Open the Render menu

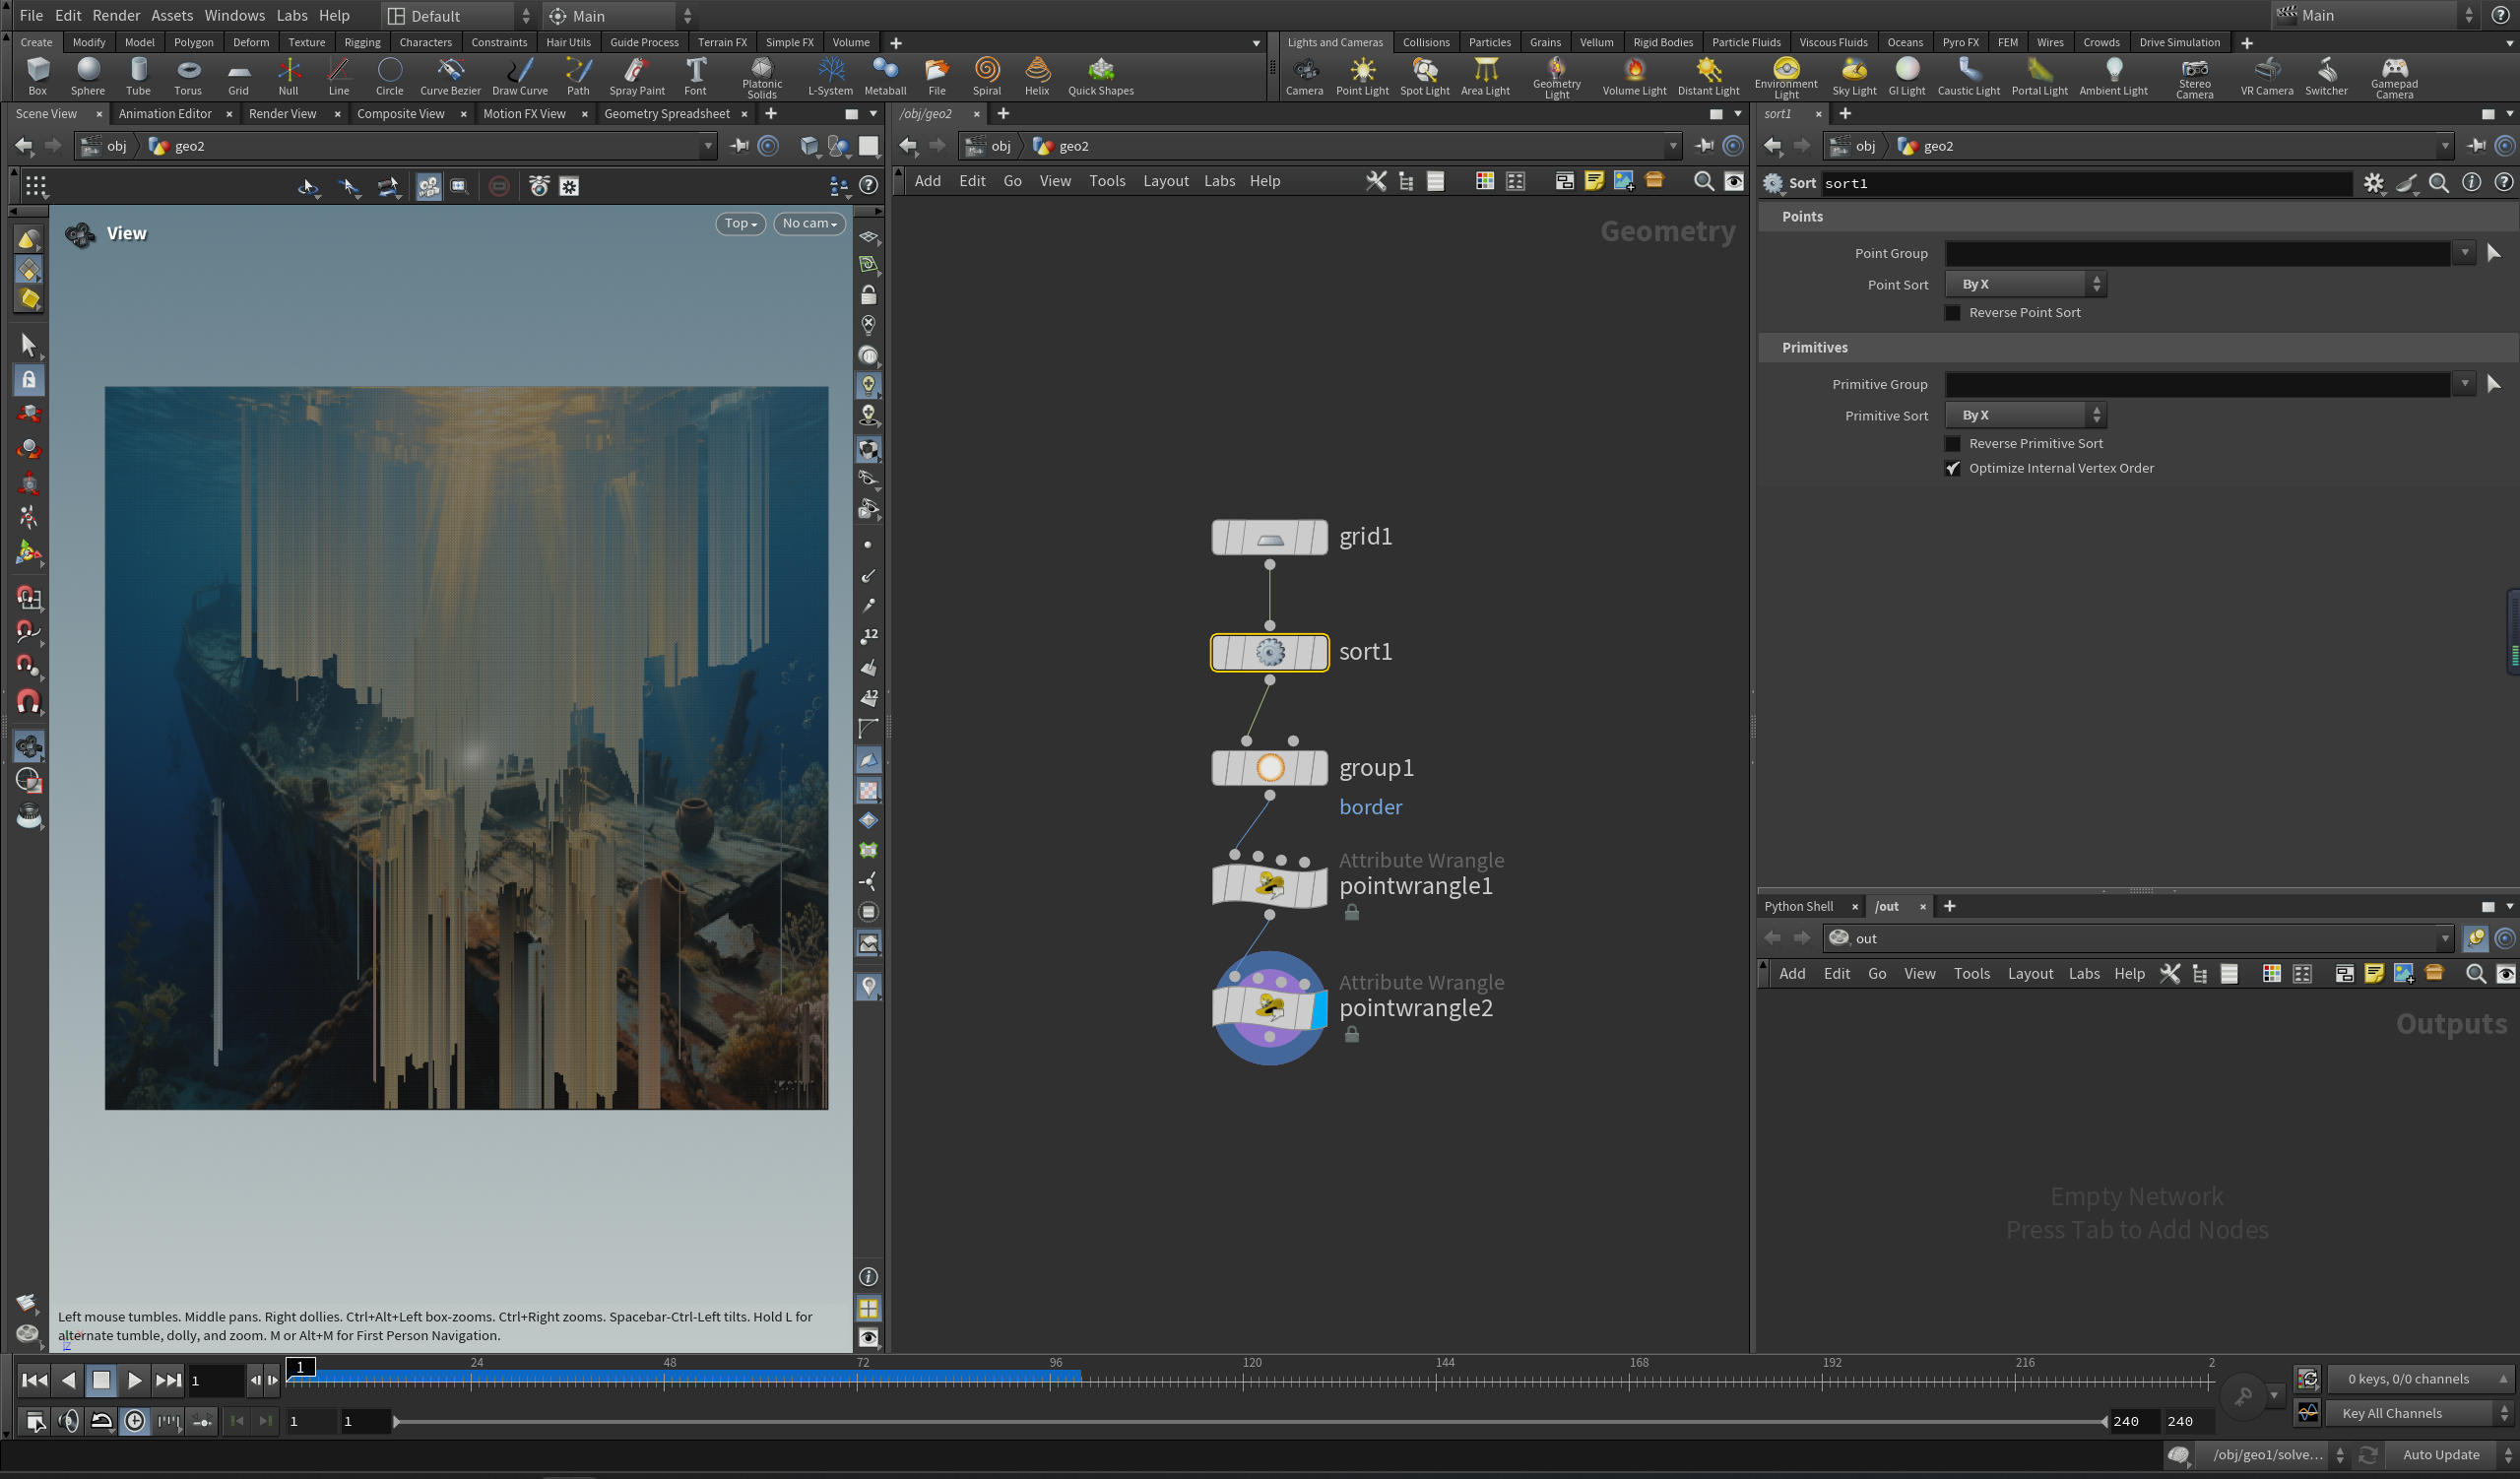[x=116, y=15]
